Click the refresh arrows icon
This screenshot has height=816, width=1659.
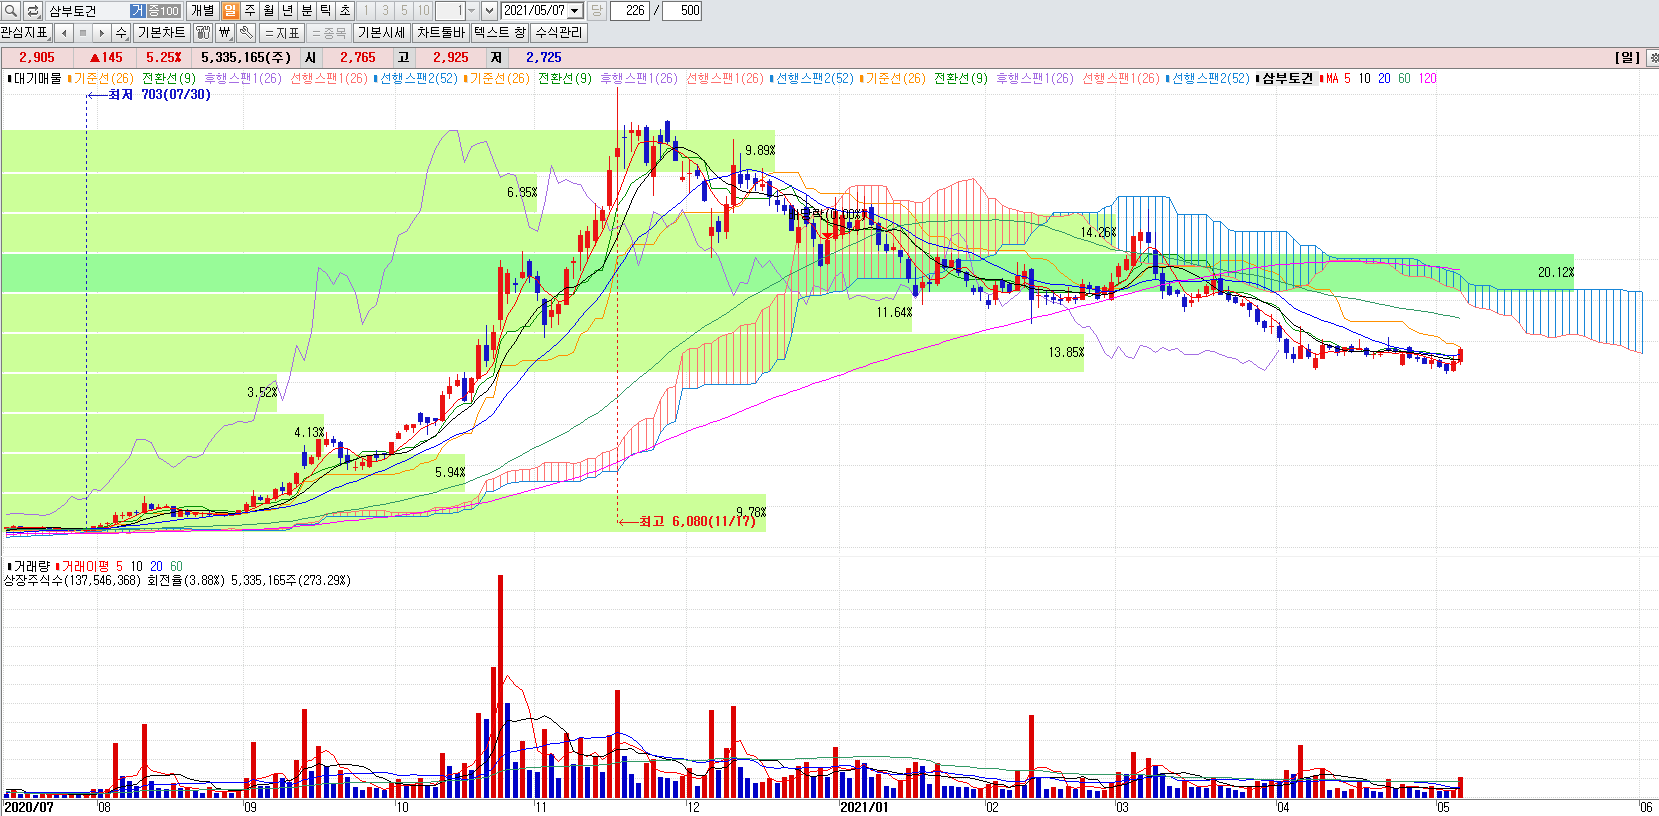pos(33,11)
